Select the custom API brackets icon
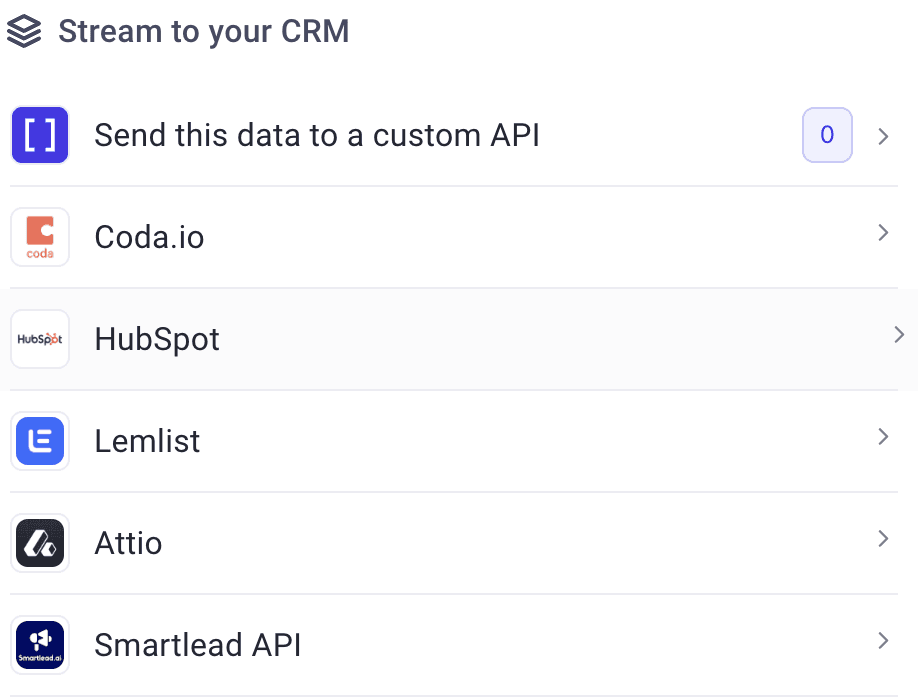The width and height of the screenshot is (918, 700). (39, 134)
